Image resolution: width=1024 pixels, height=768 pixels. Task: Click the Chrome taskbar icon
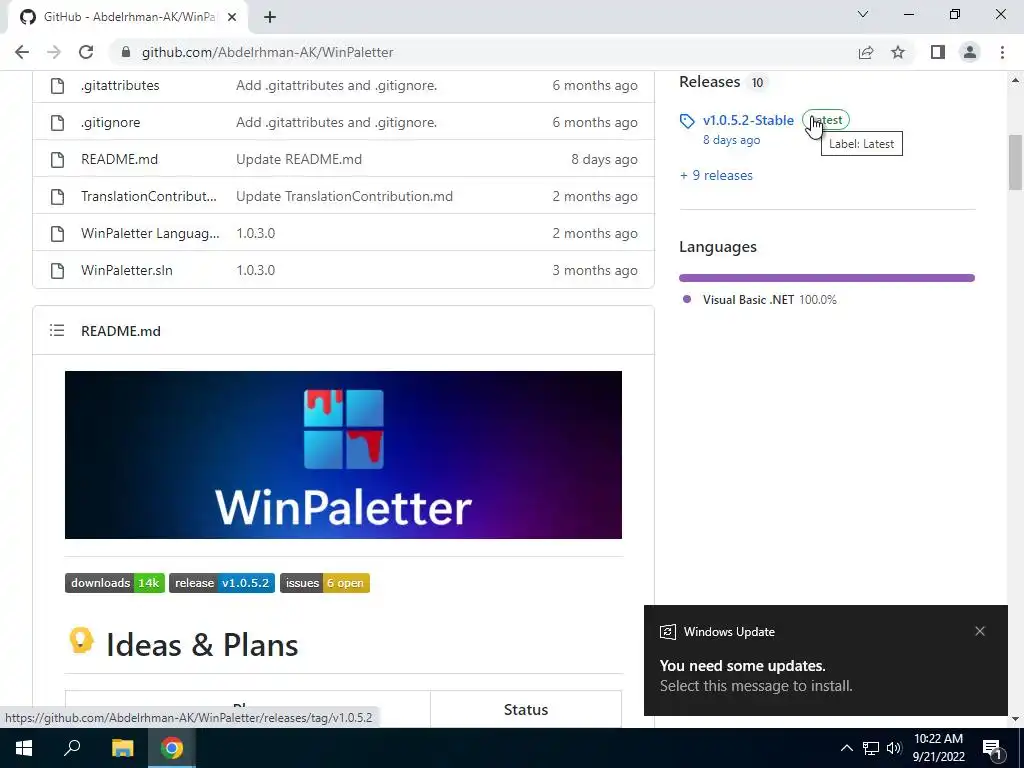[172, 748]
